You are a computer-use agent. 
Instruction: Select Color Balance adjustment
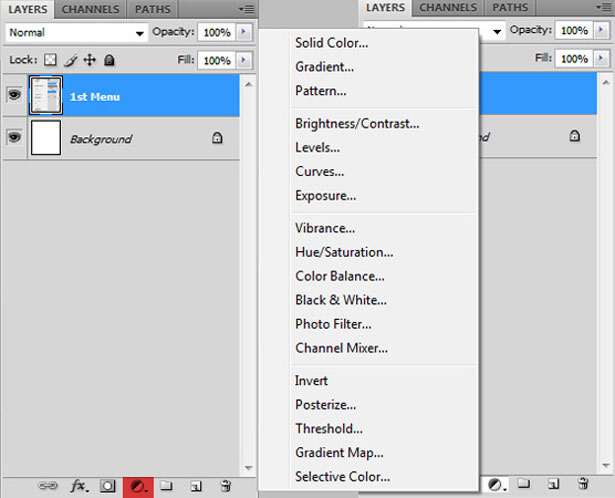coord(340,276)
